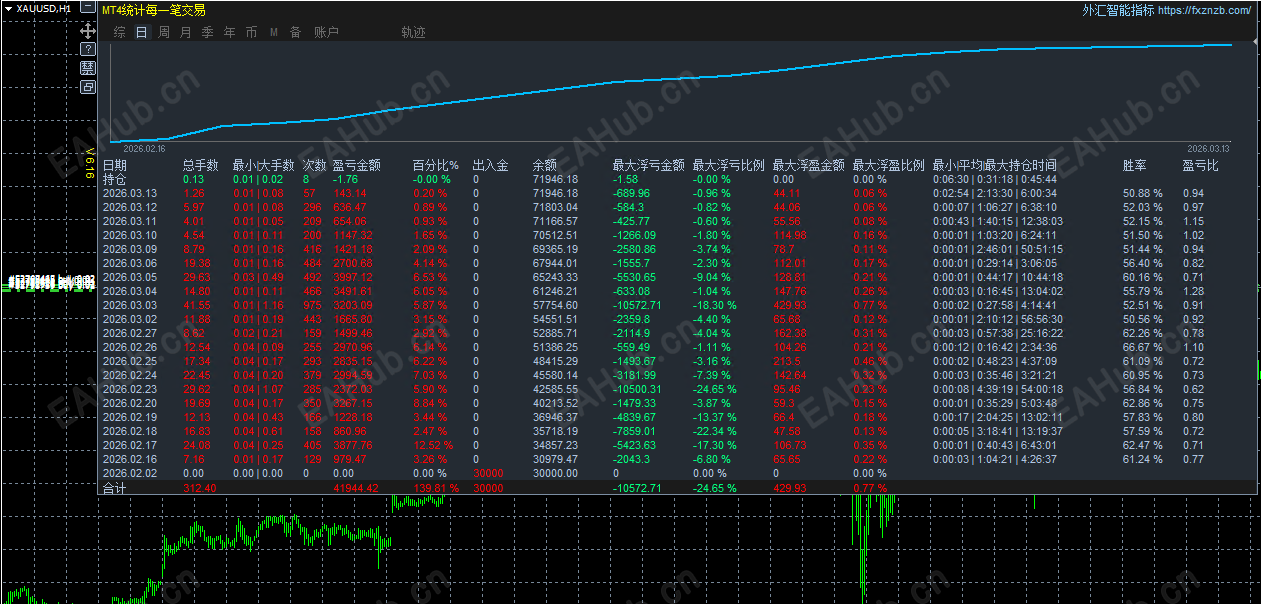Switch to the 月 monthly tab

point(186,32)
